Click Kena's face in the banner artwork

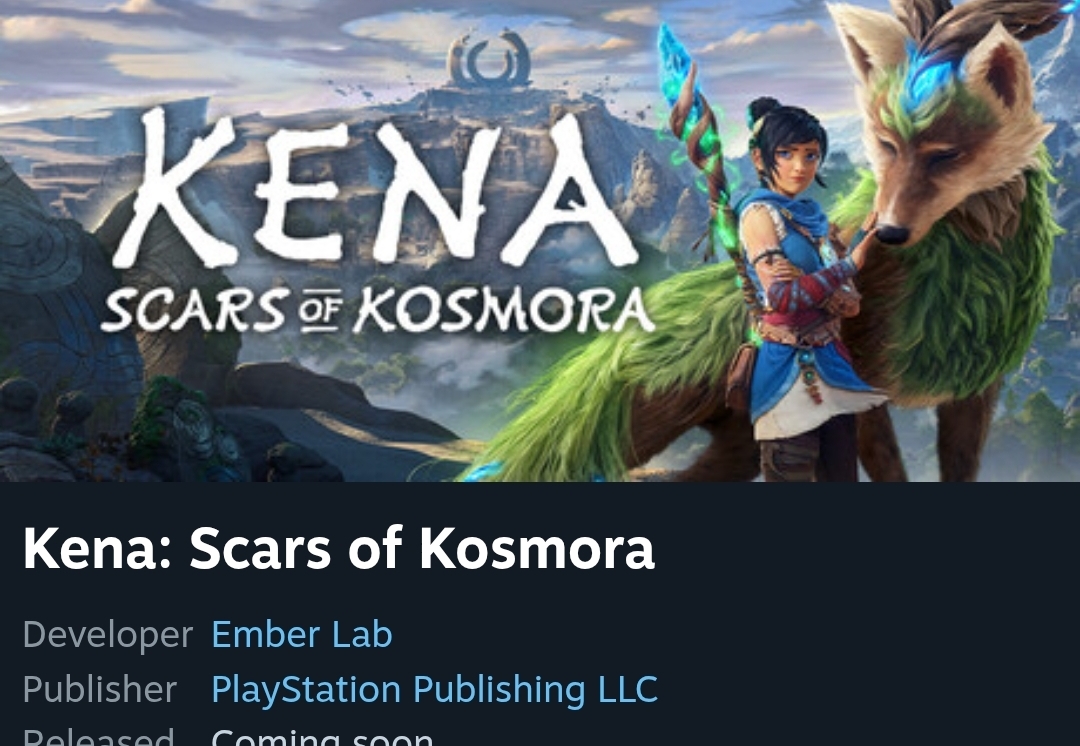(x=797, y=163)
